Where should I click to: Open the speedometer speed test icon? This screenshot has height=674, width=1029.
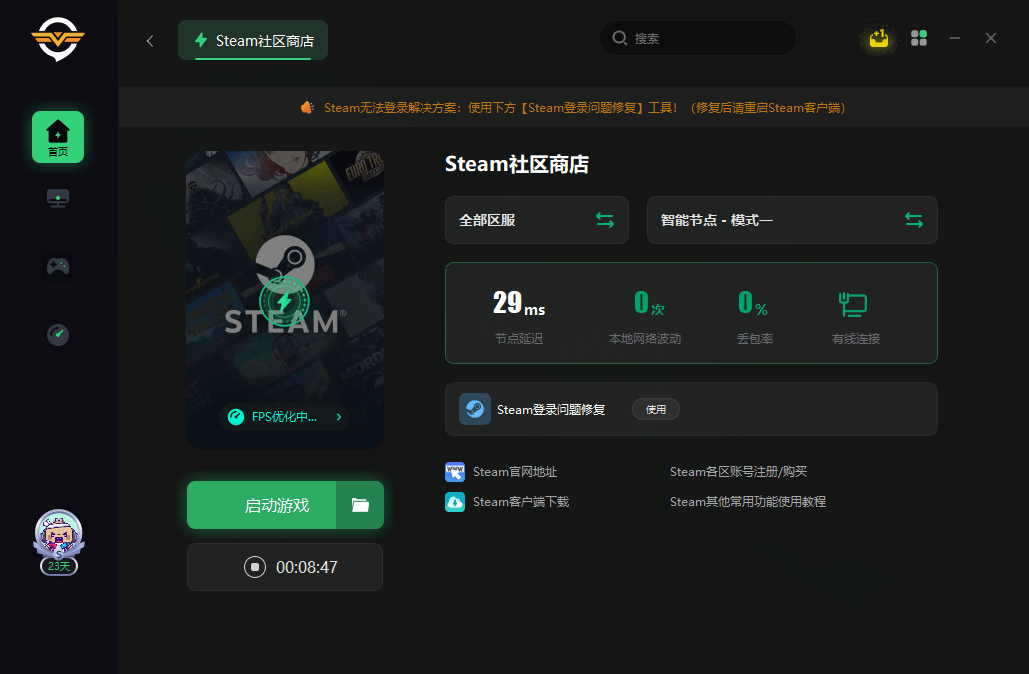pyautogui.click(x=58, y=334)
